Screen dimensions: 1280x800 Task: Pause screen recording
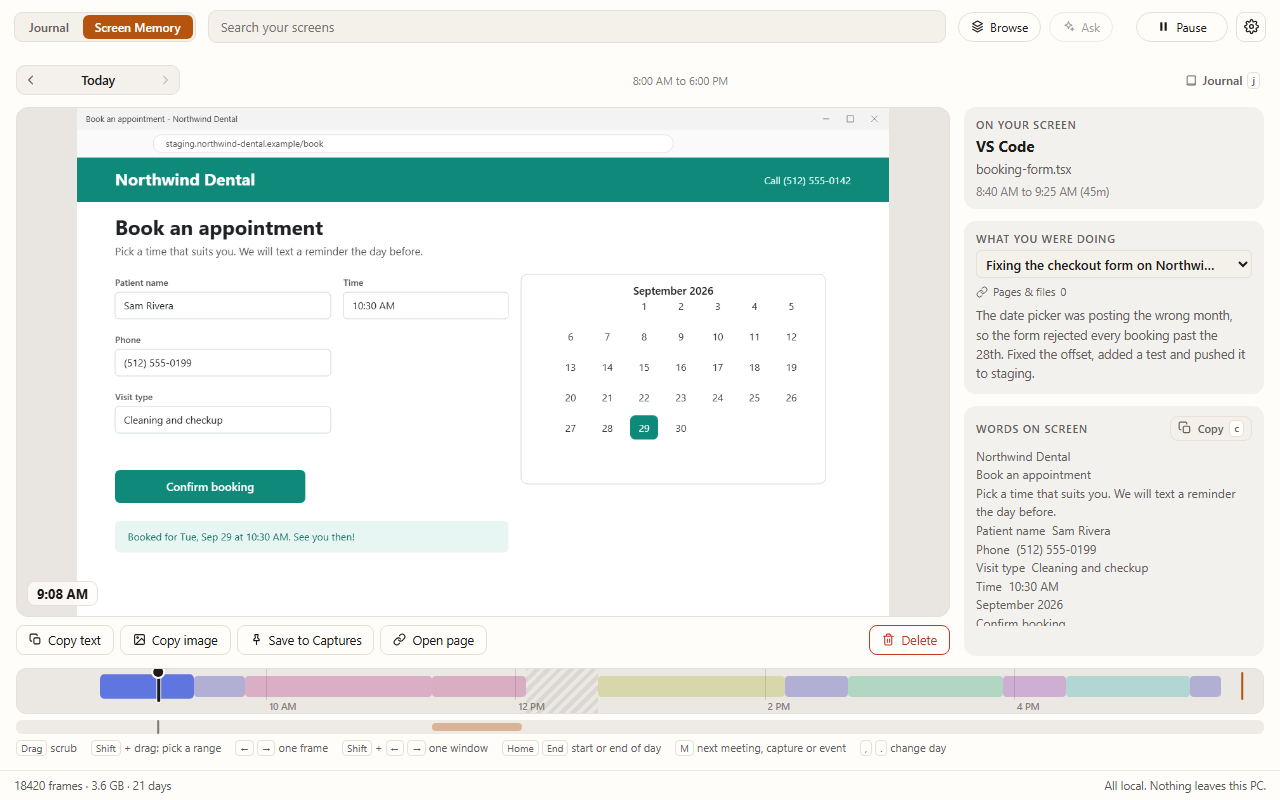point(1181,27)
